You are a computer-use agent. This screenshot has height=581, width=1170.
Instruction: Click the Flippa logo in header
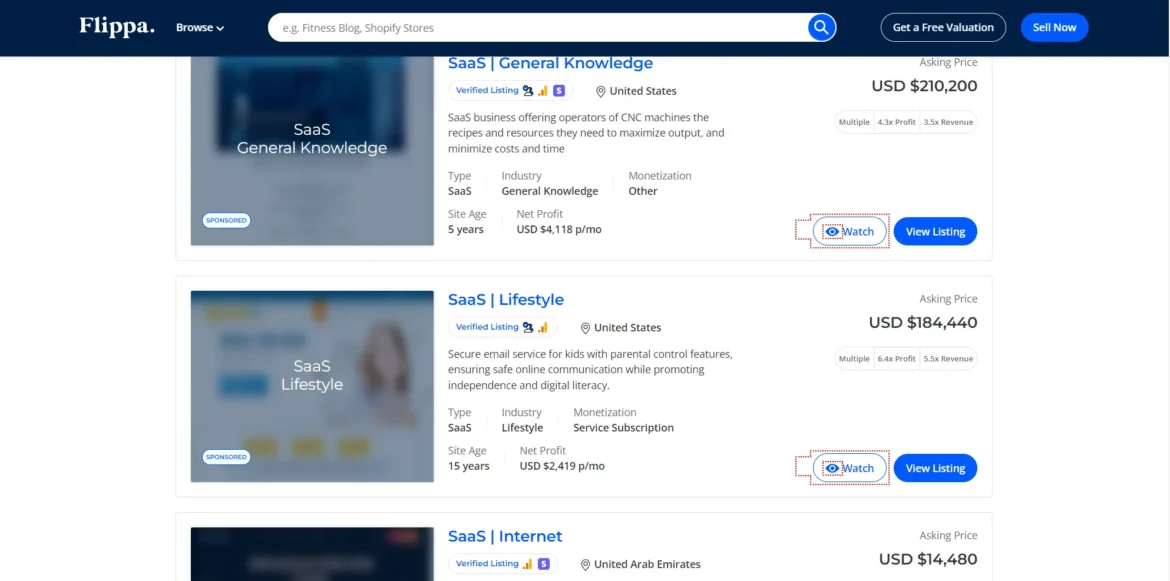[117, 27]
